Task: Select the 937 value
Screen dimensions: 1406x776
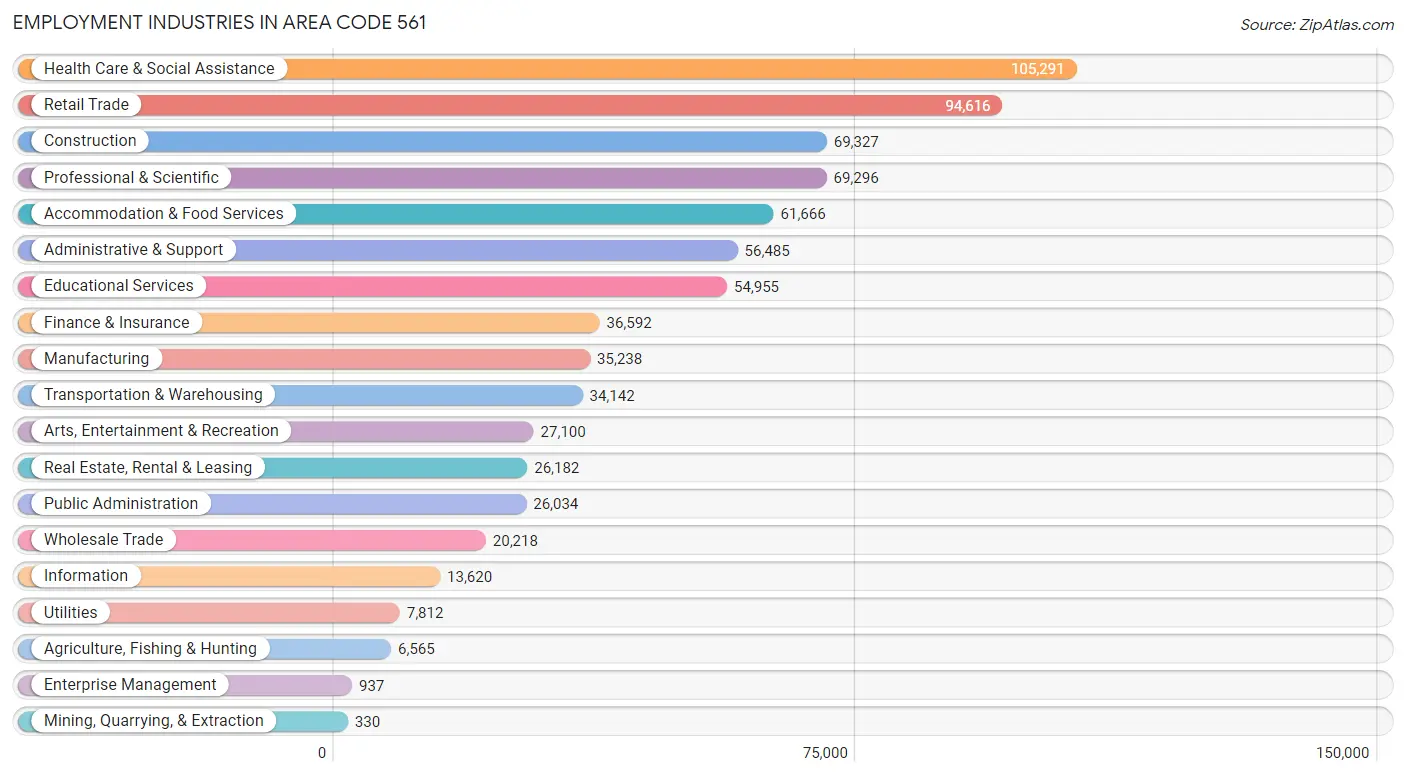Action: [372, 685]
